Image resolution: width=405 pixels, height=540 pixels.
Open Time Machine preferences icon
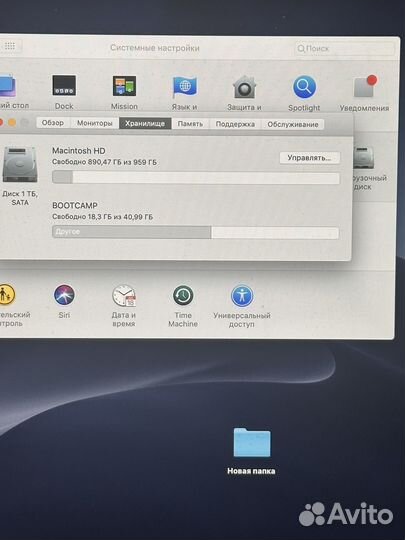183,295
